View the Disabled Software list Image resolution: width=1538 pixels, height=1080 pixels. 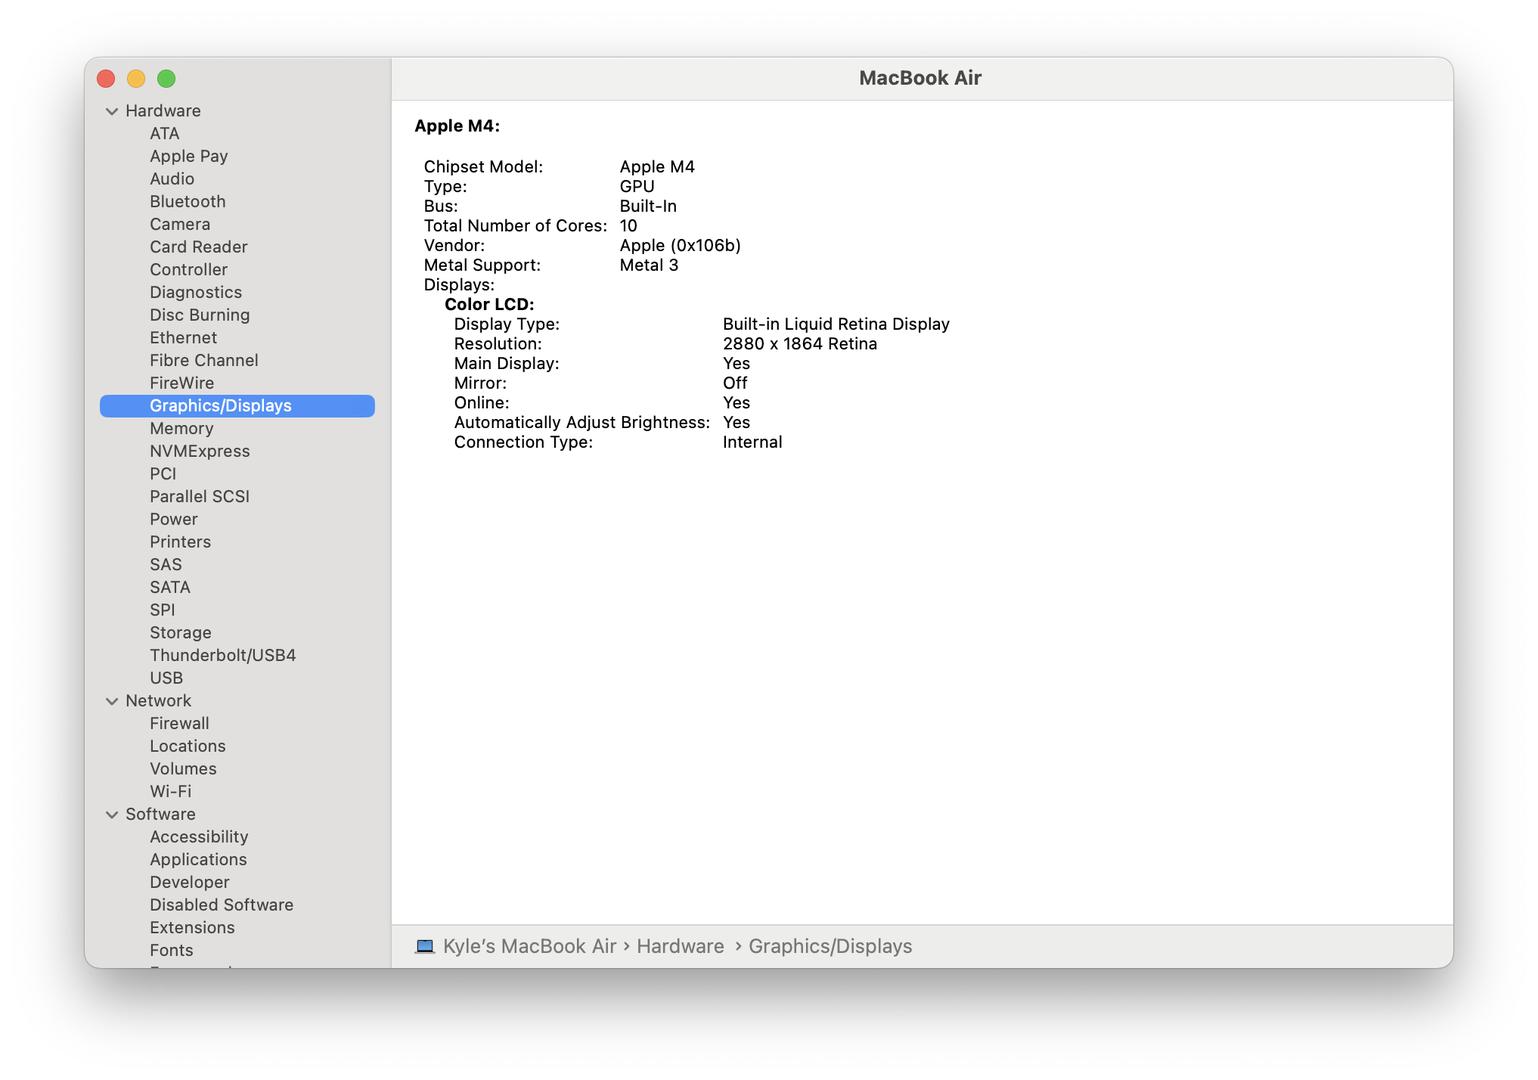point(221,905)
